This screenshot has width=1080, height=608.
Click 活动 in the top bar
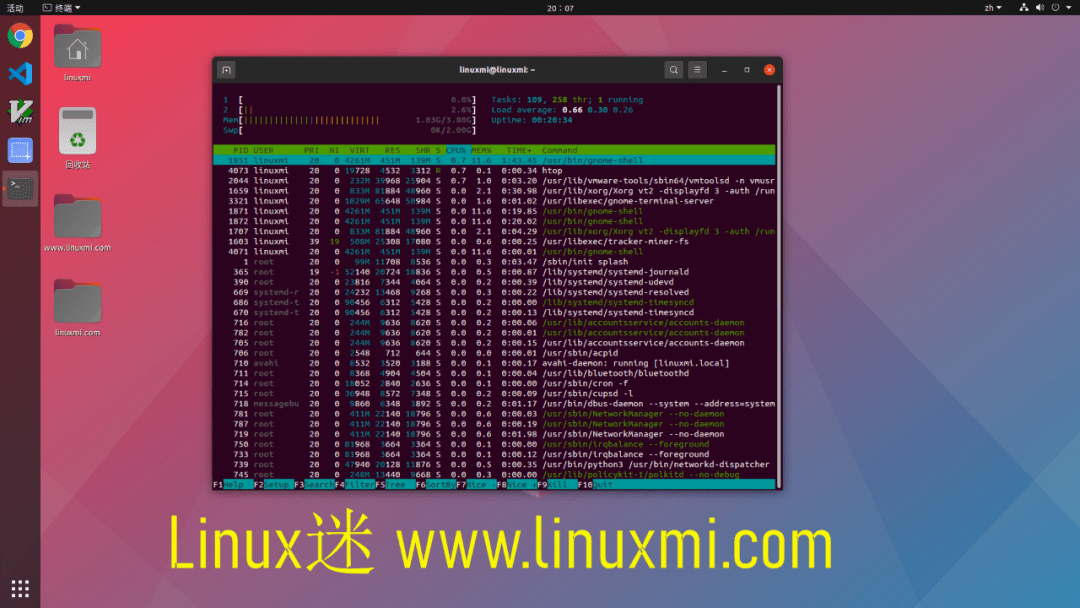pos(16,7)
